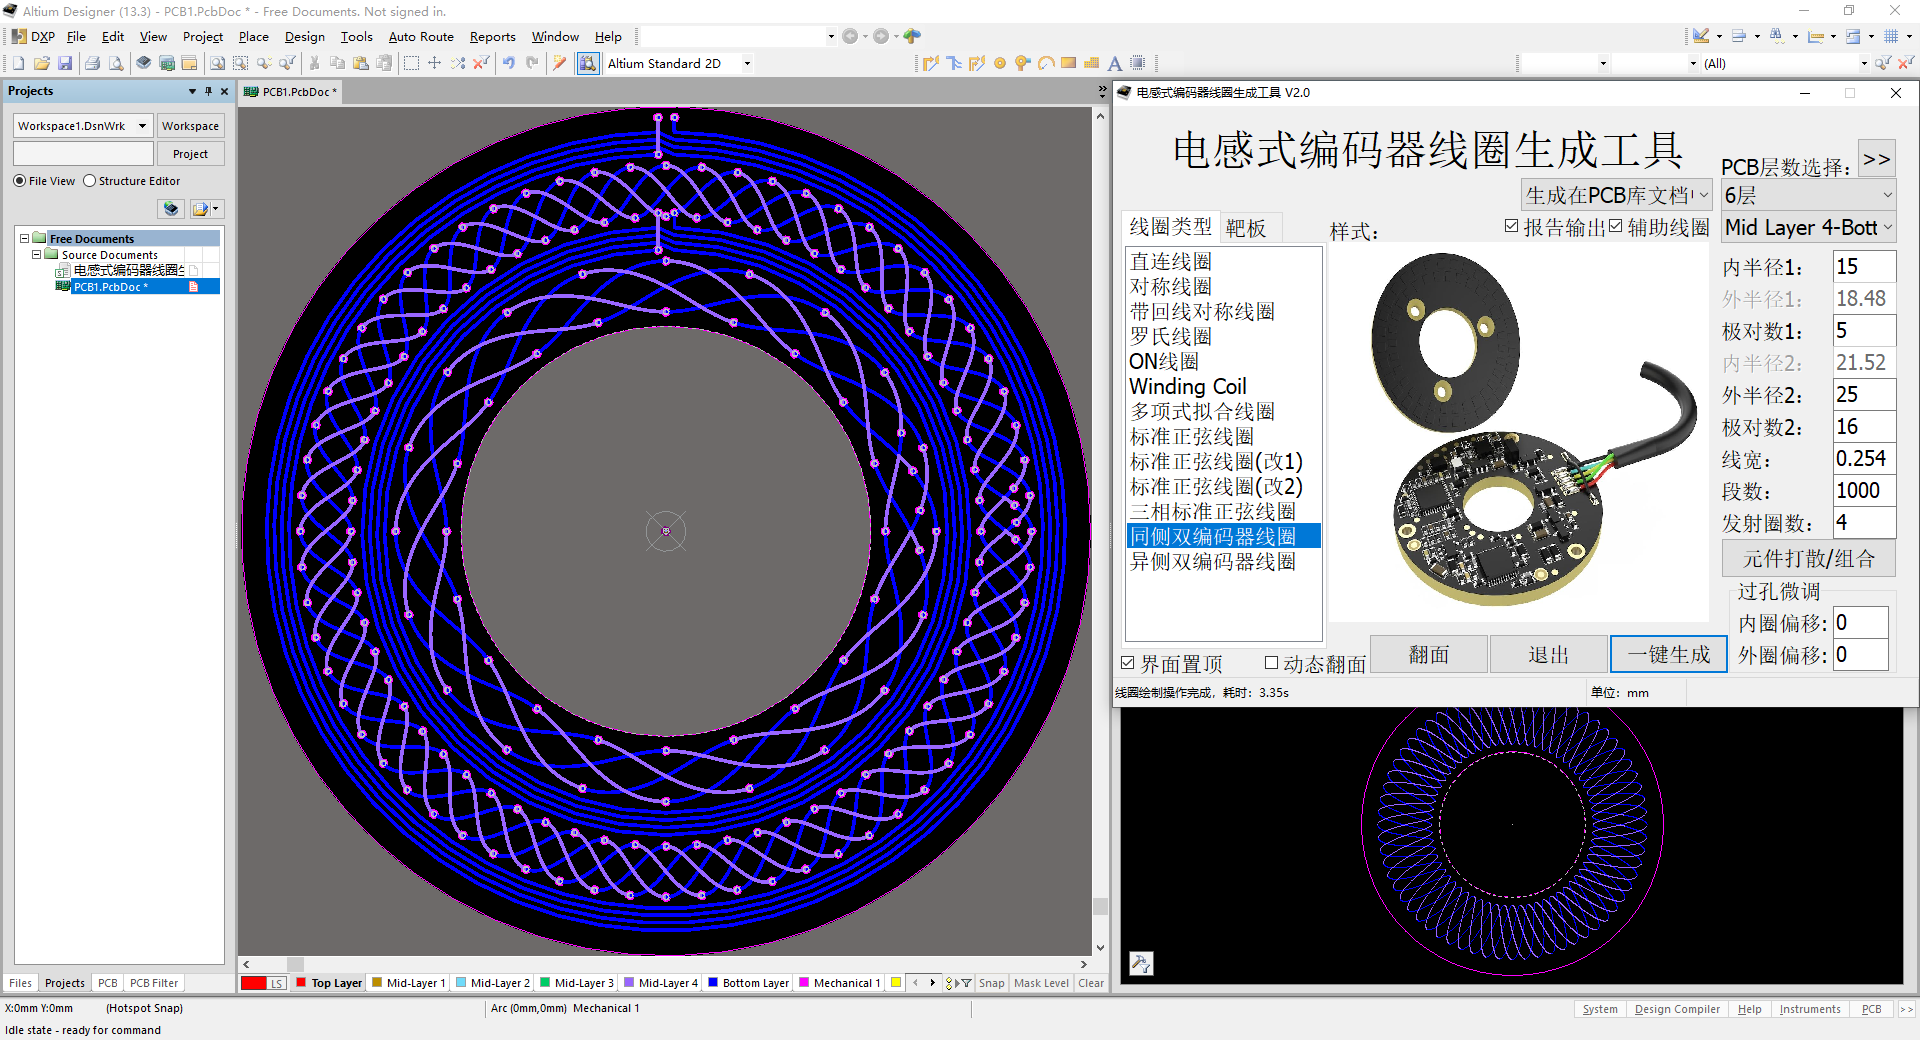Click the move selection cross icon
1920x1040 pixels.
coord(434,63)
